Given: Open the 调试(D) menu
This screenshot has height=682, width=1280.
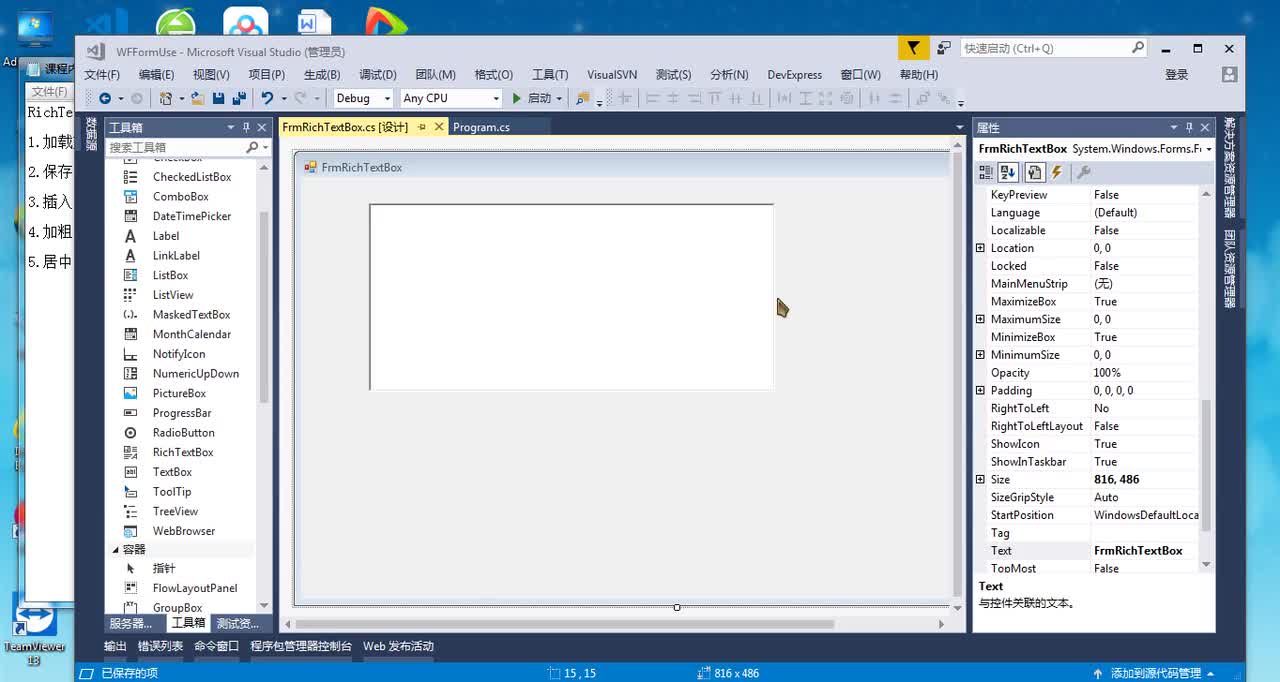Looking at the screenshot, I should point(378,74).
